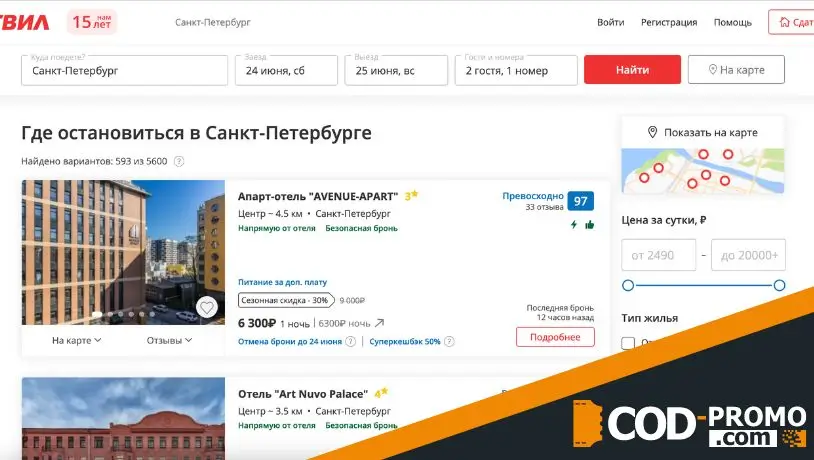Screen dimensions: 814x460
Task: Click the Апарт-отель AVENUE-APART title
Action: [x=318, y=196]
